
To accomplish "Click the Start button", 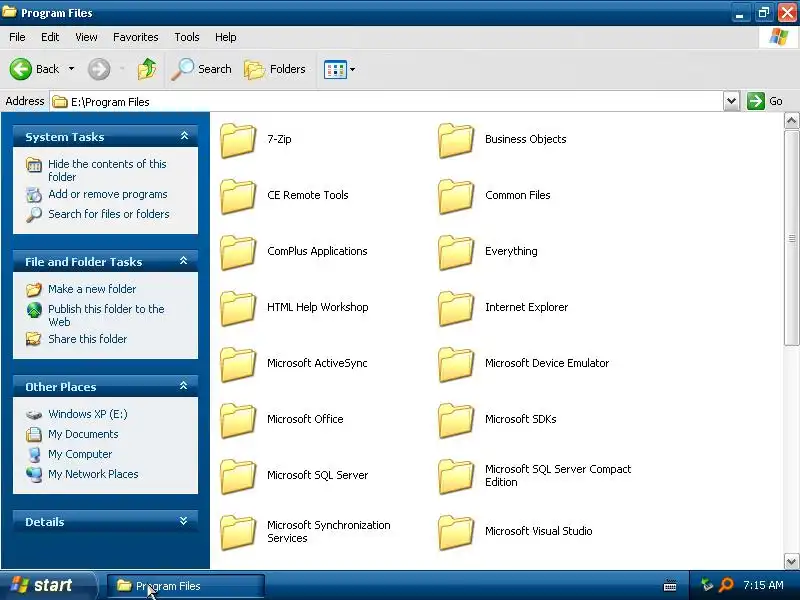I will (48, 585).
